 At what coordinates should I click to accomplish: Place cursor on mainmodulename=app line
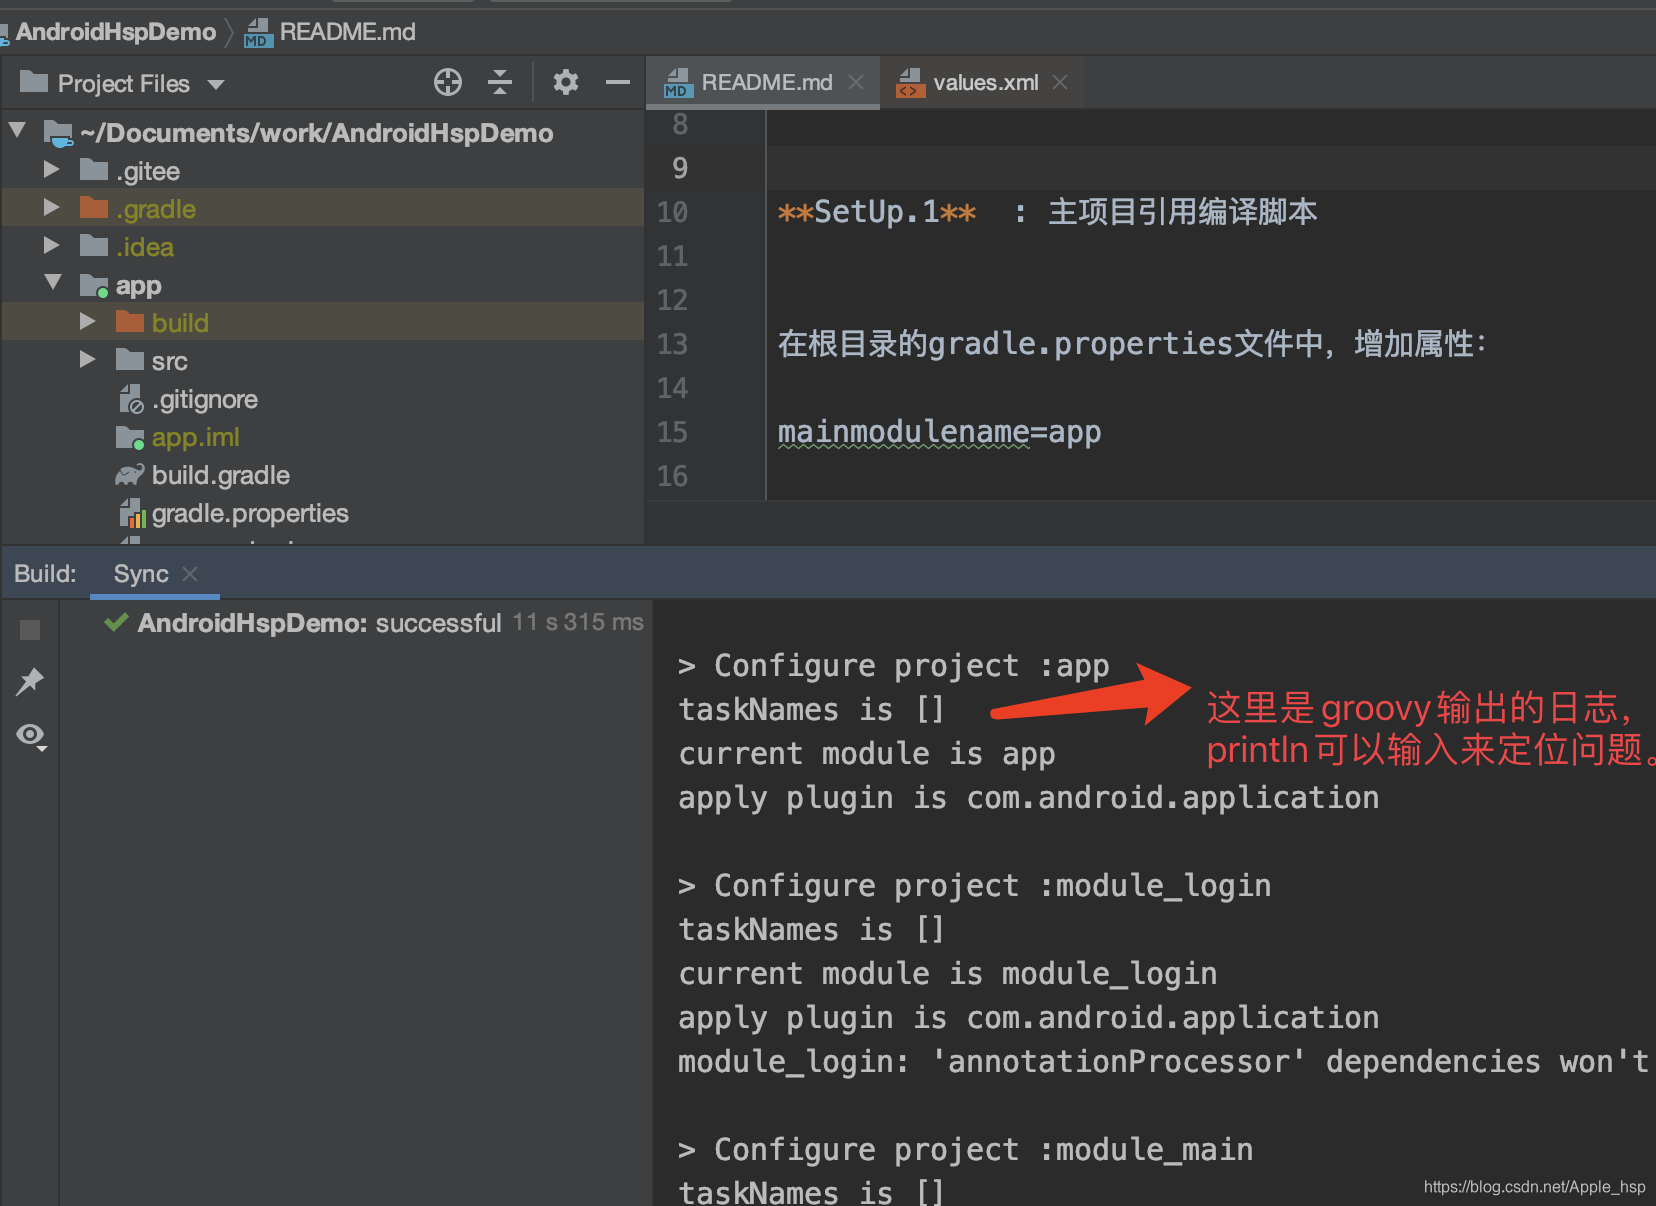pos(939,432)
